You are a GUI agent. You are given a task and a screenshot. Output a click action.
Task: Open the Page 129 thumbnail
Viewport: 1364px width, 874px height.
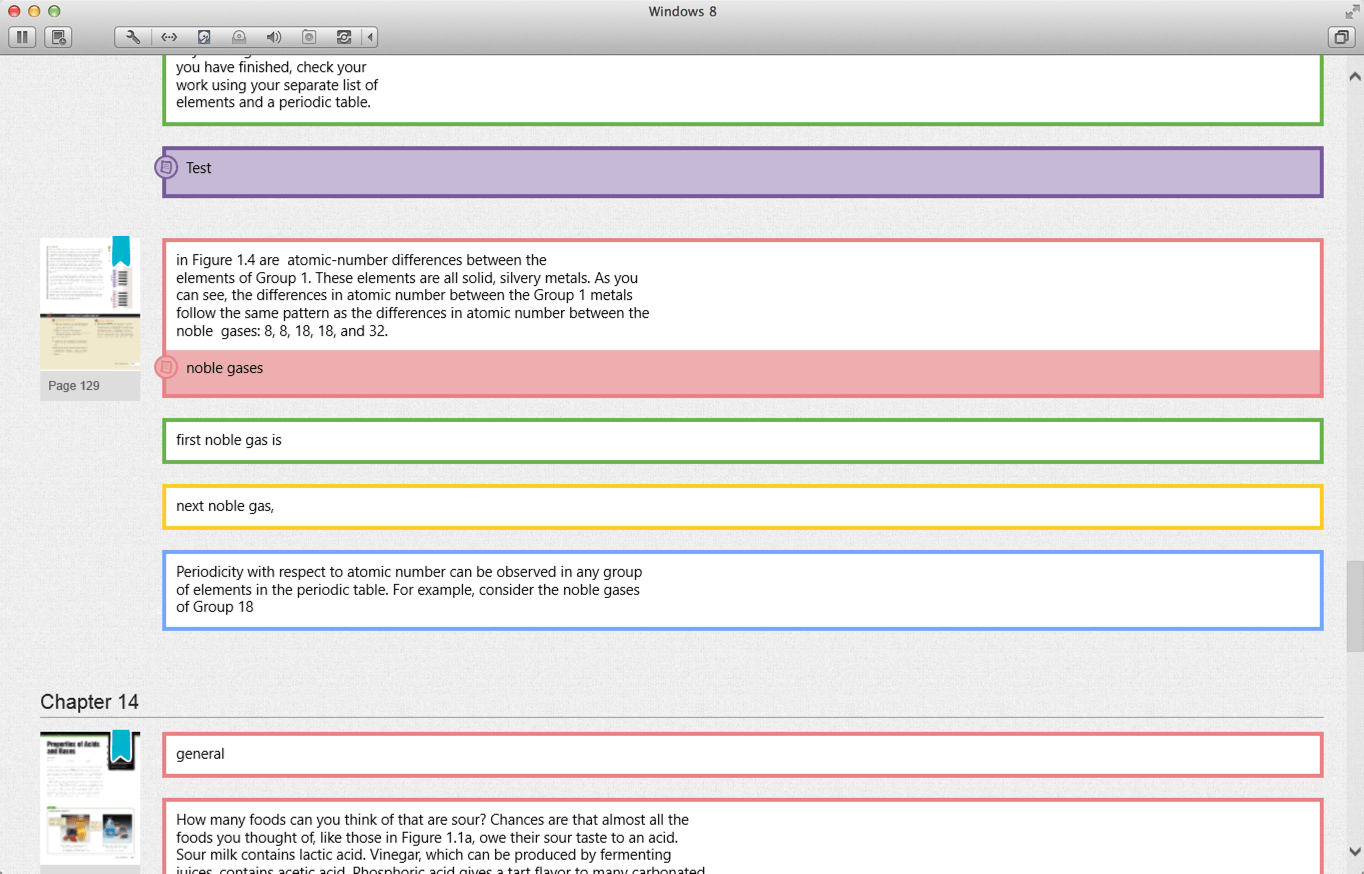pyautogui.click(x=90, y=304)
